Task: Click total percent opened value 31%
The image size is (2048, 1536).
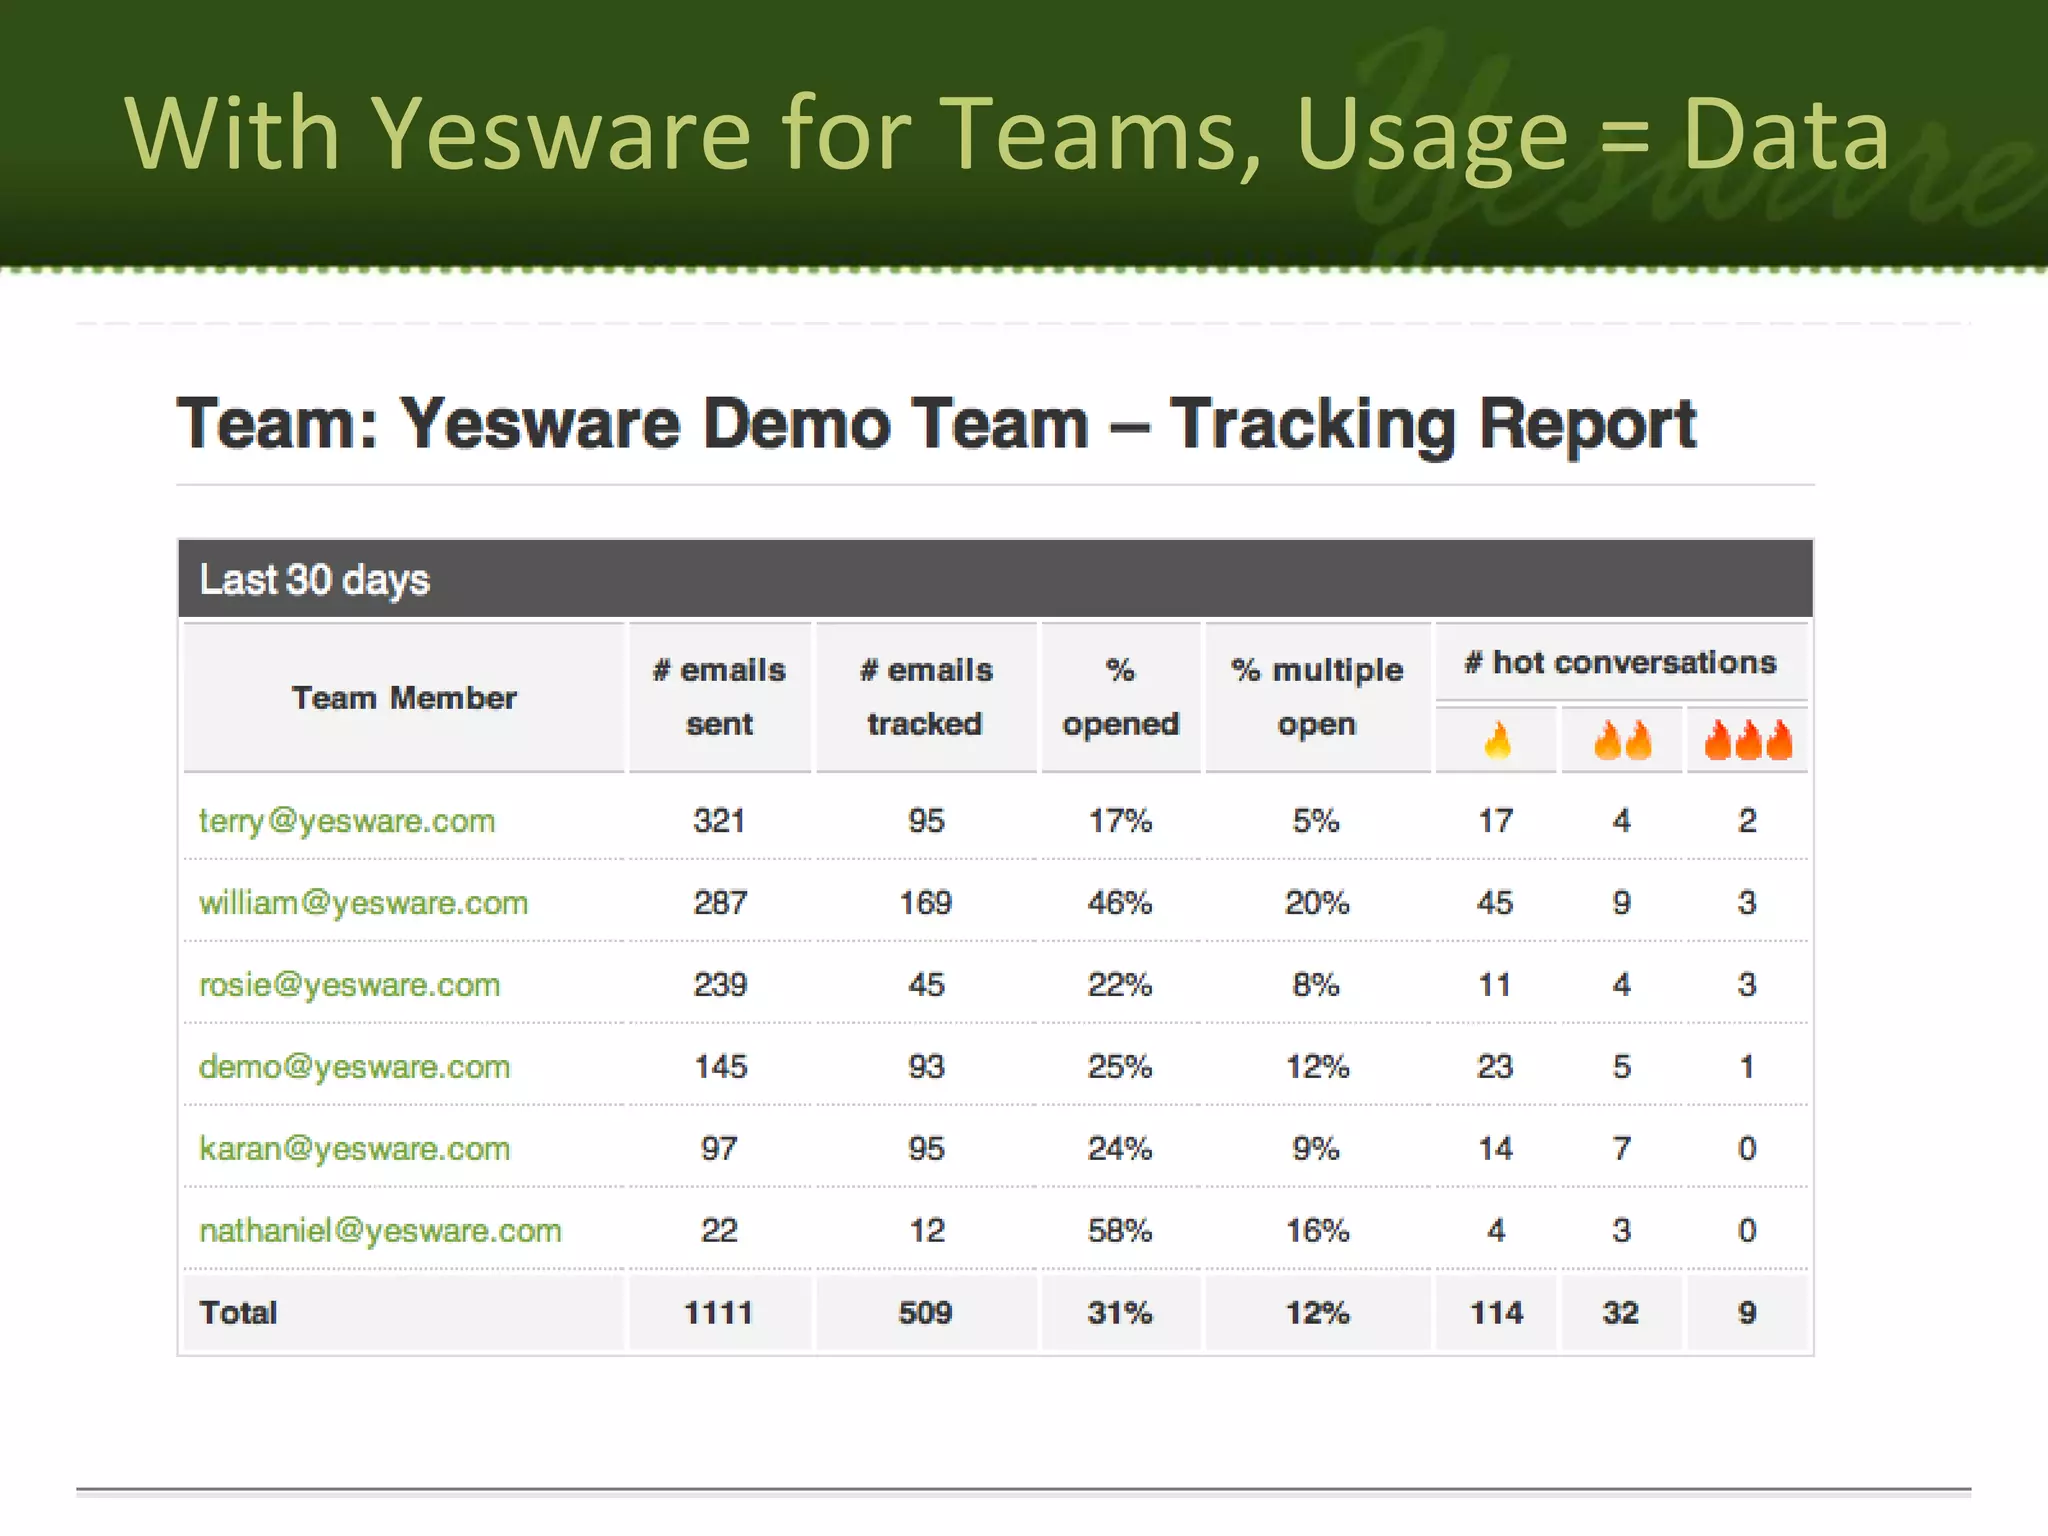Action: pos(1120,1313)
